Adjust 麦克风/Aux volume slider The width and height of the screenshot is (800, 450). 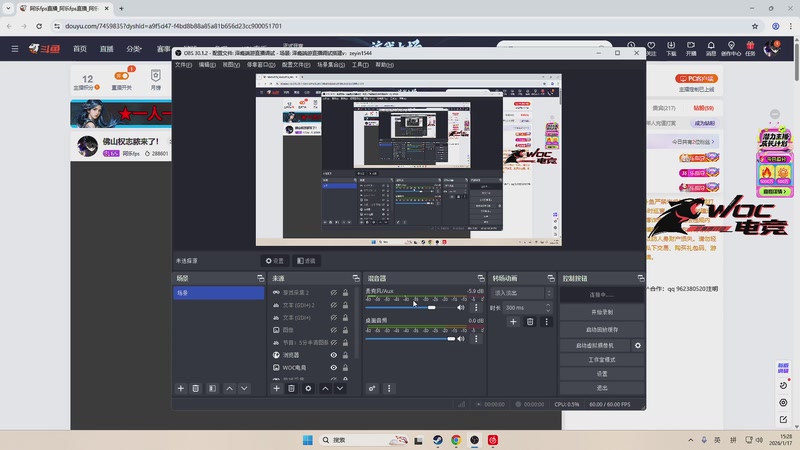pyautogui.click(x=410, y=308)
